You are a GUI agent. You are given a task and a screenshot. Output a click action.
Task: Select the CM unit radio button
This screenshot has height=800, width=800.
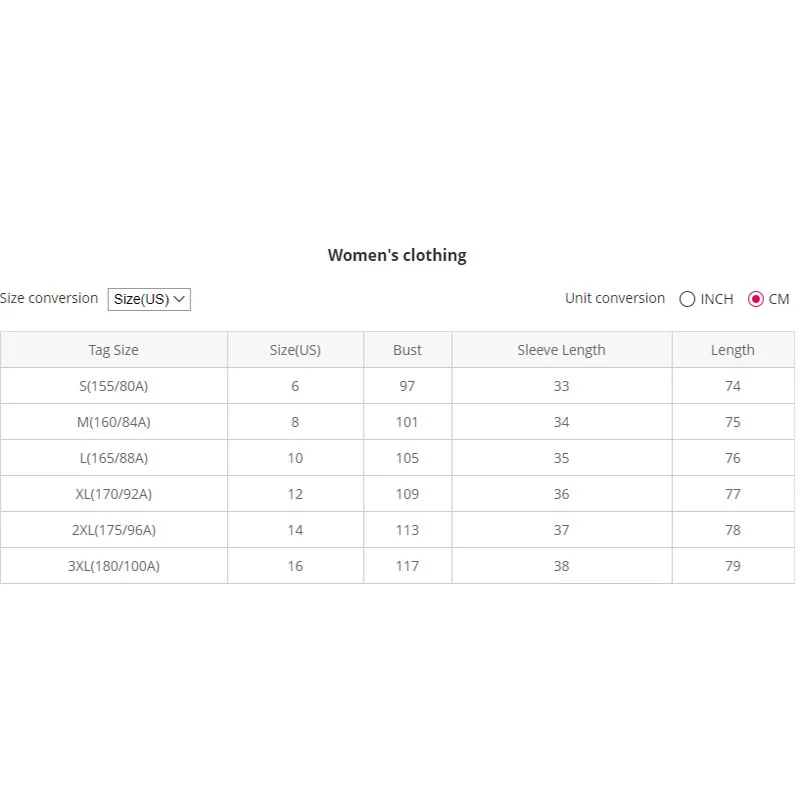click(x=756, y=299)
